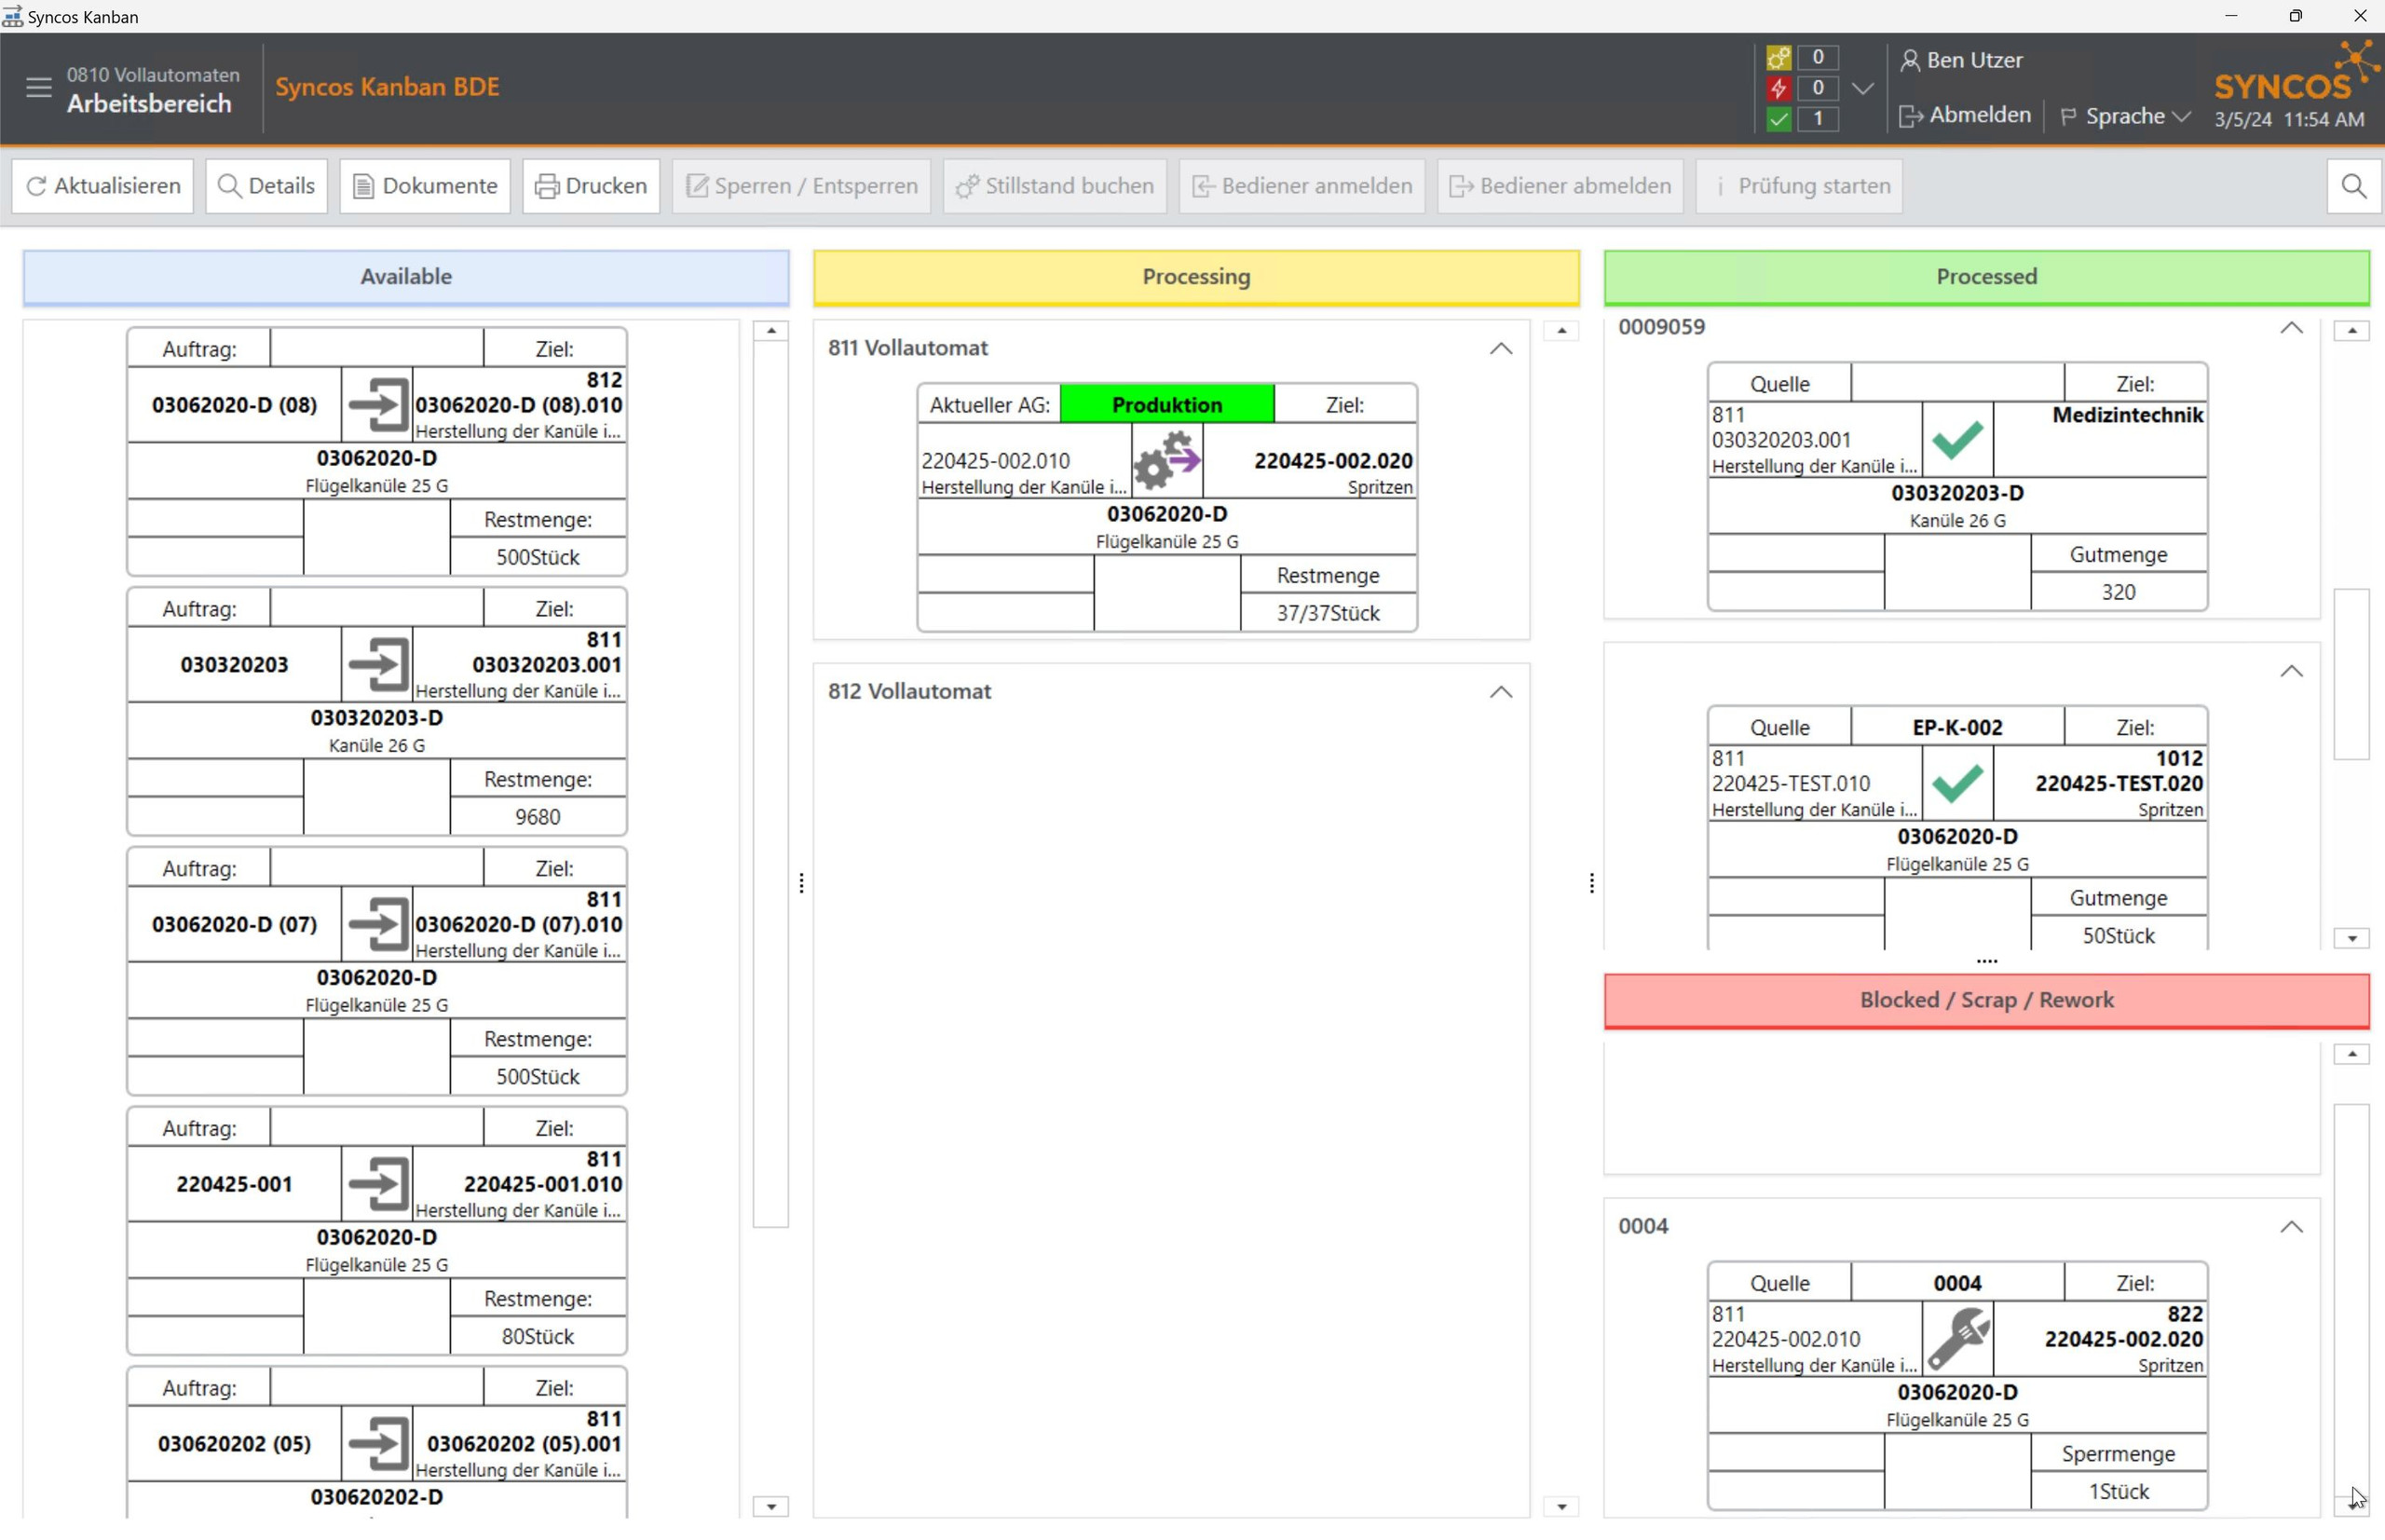The width and height of the screenshot is (2385, 1540).
Task: Select the Processing column header
Action: coord(1196,277)
